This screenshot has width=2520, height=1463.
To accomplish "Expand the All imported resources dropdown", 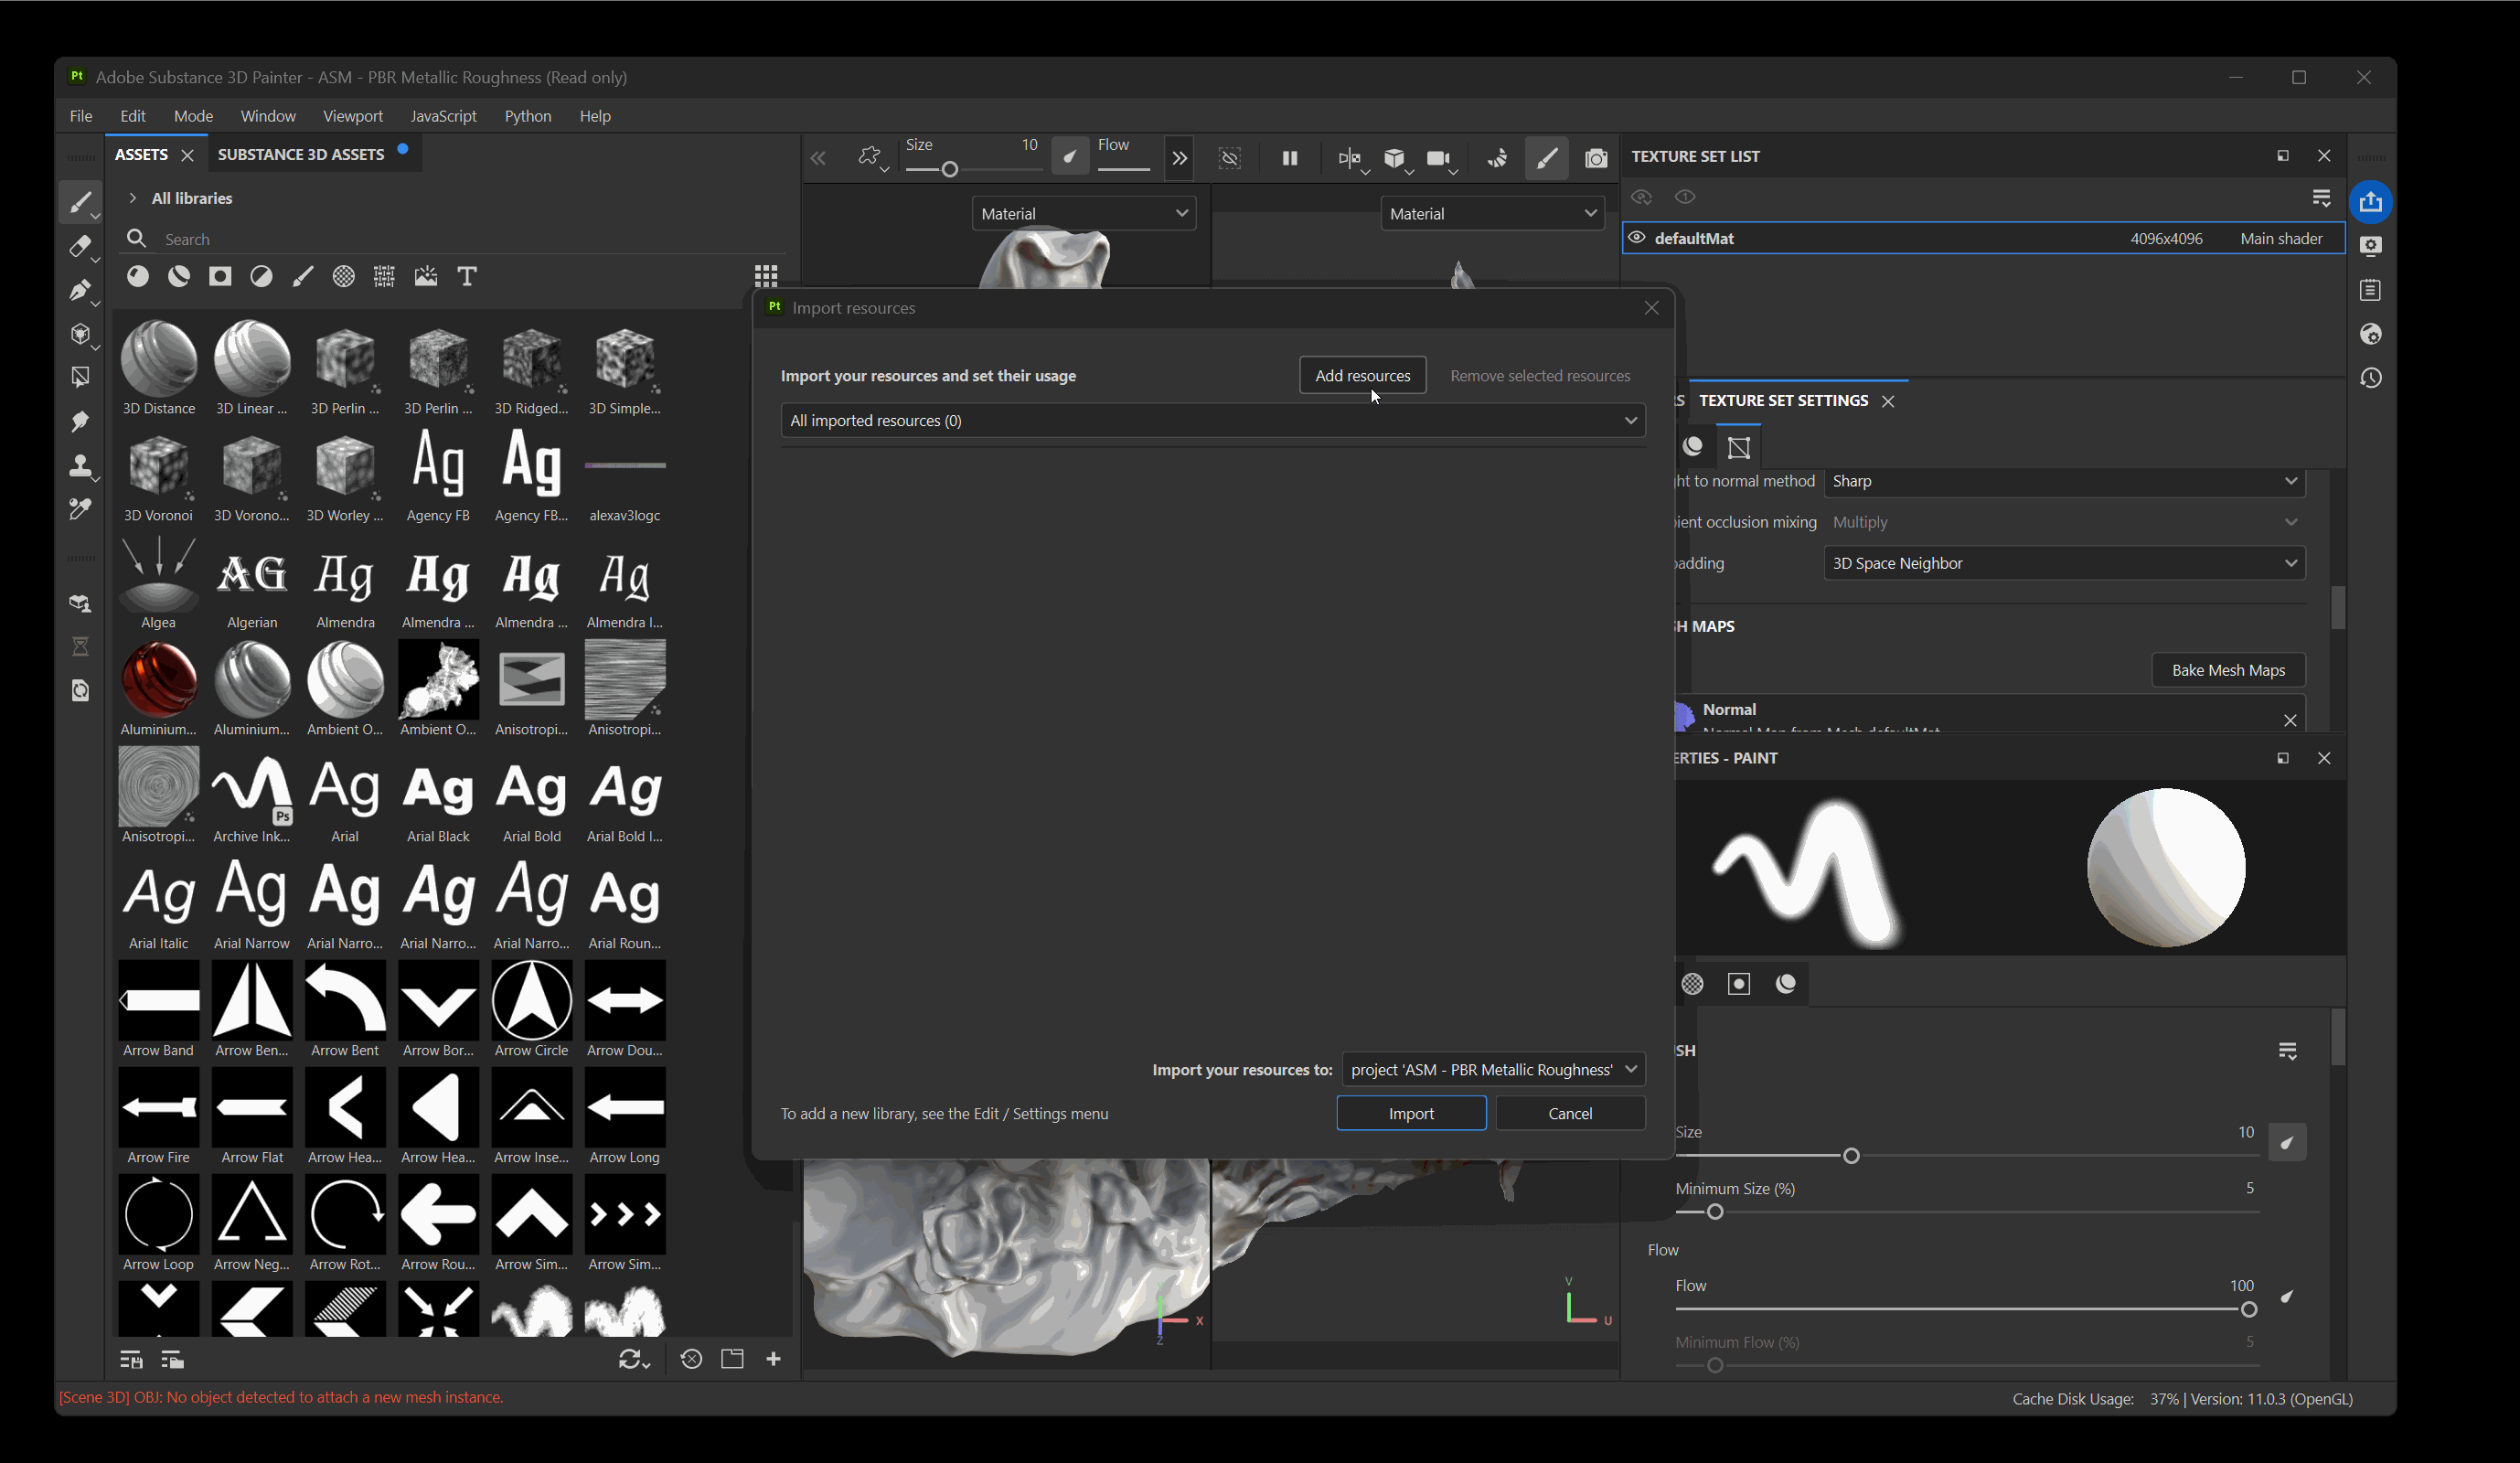I will click(x=1212, y=420).
